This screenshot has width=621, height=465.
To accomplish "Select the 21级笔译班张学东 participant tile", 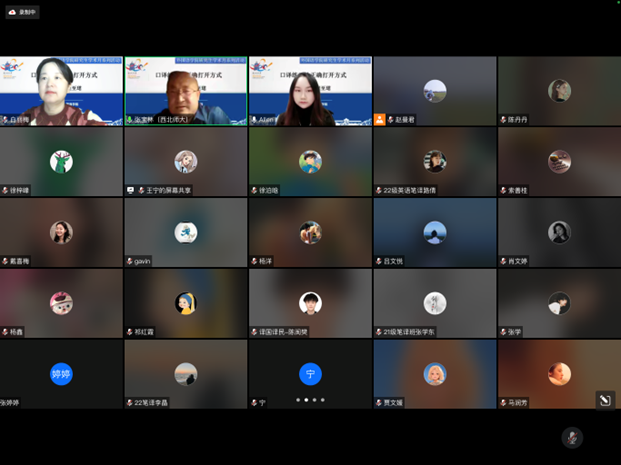I will pos(434,303).
